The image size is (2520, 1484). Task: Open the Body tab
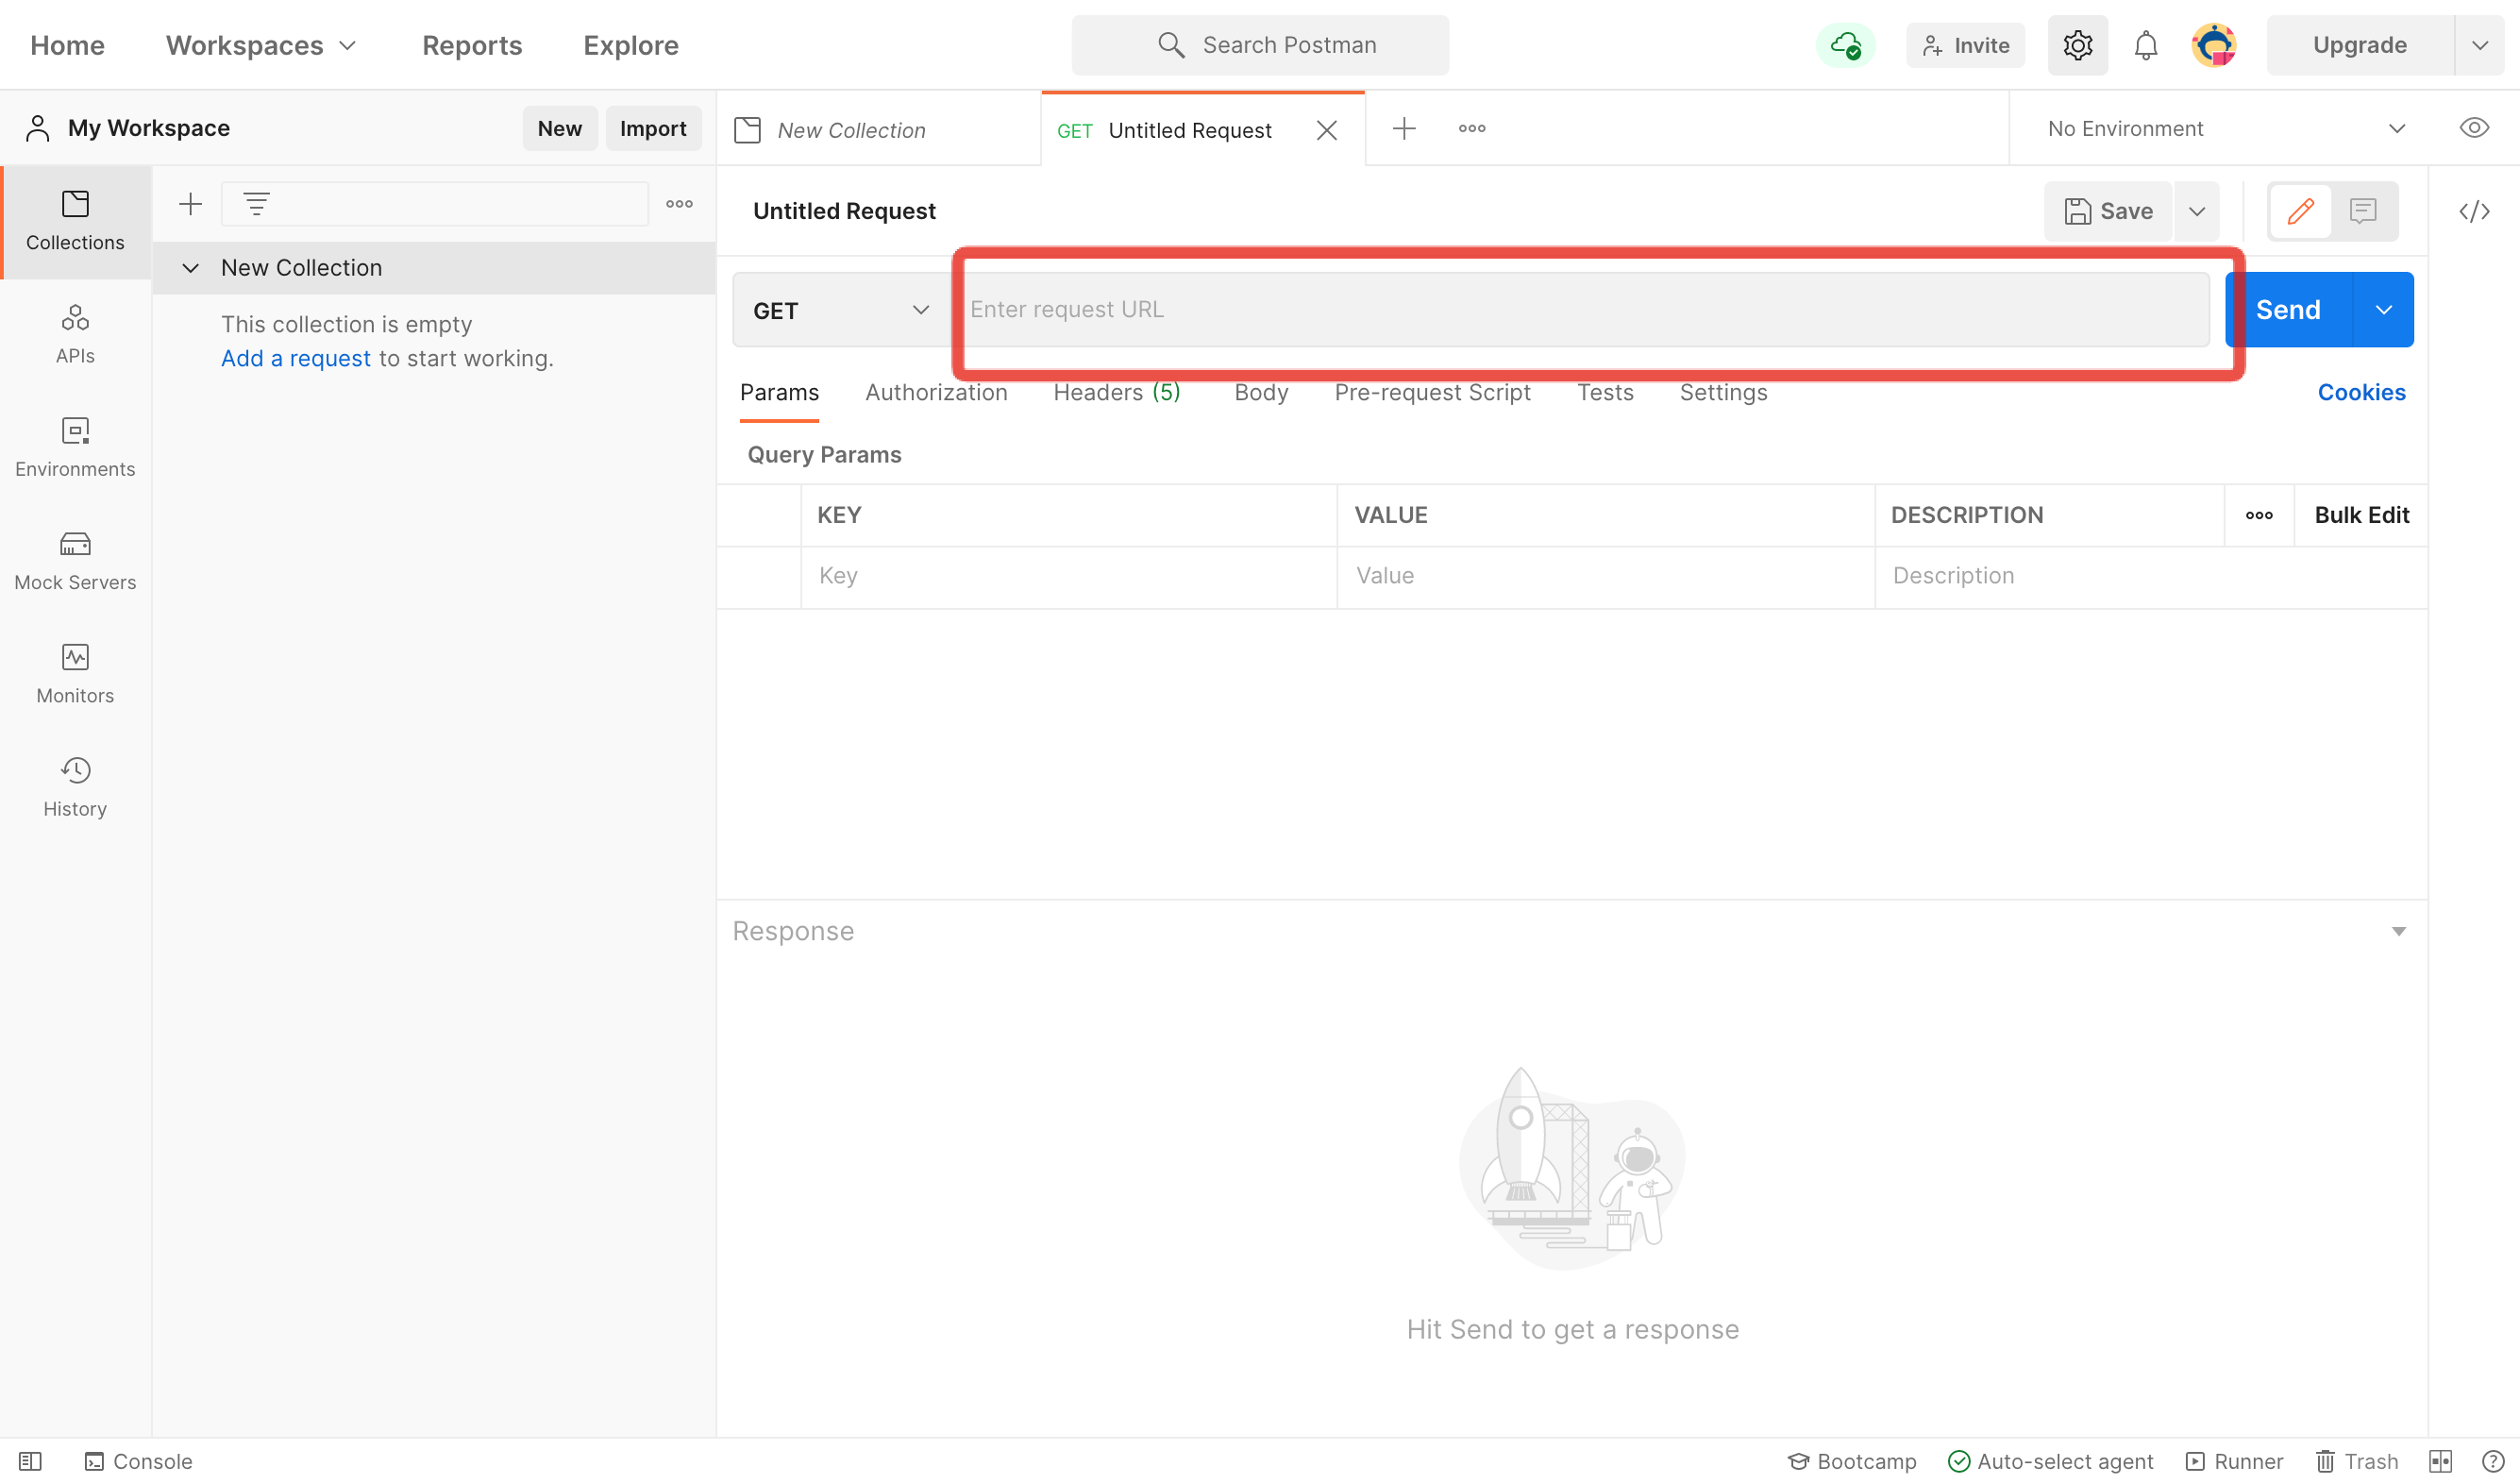[1260, 392]
